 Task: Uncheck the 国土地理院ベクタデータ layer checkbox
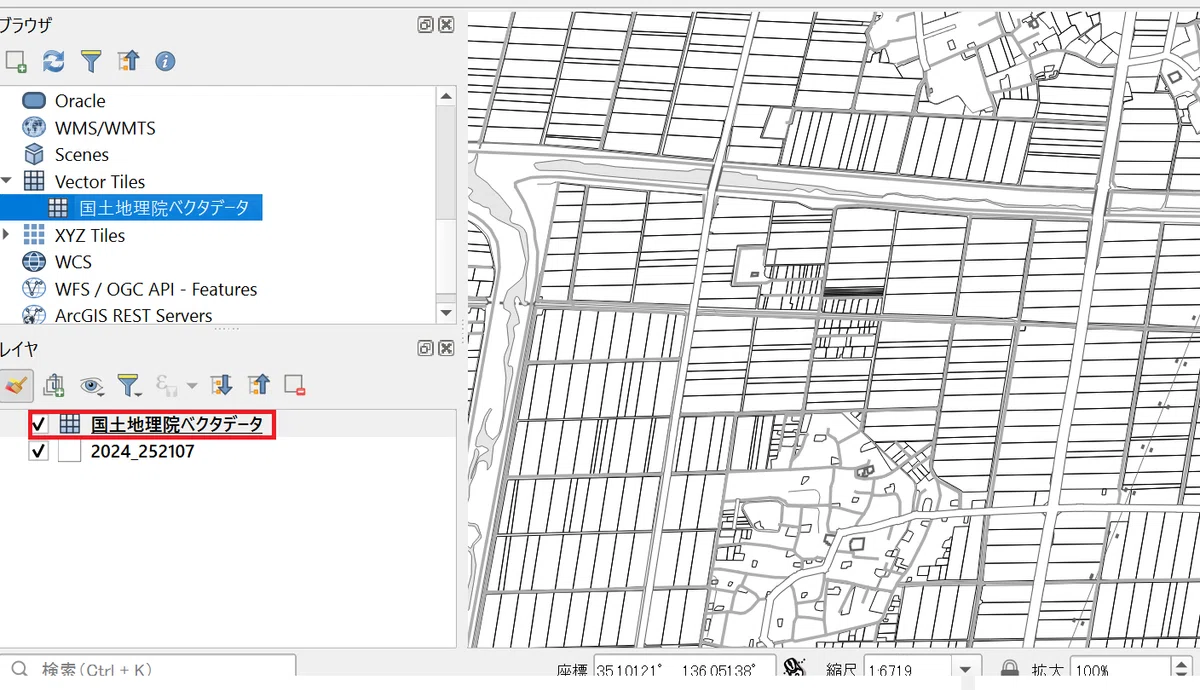point(39,424)
